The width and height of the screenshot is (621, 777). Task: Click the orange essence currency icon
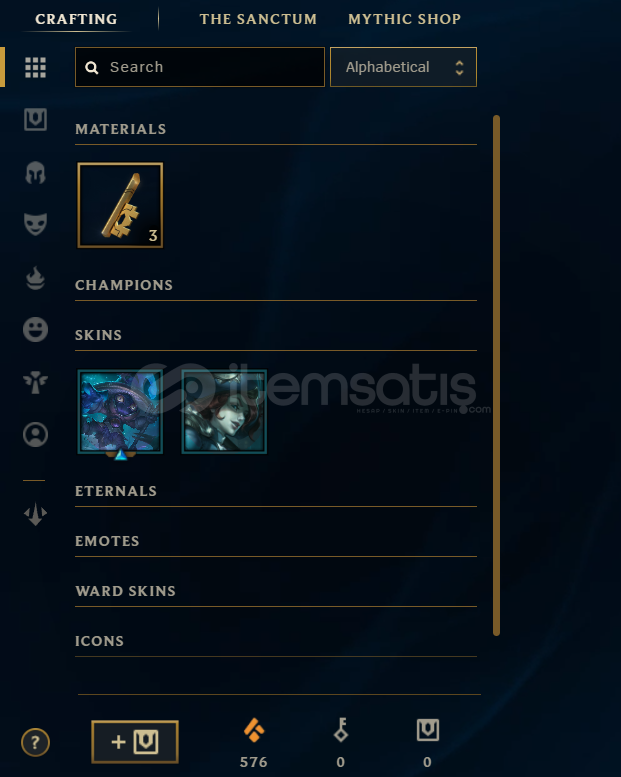tap(254, 730)
